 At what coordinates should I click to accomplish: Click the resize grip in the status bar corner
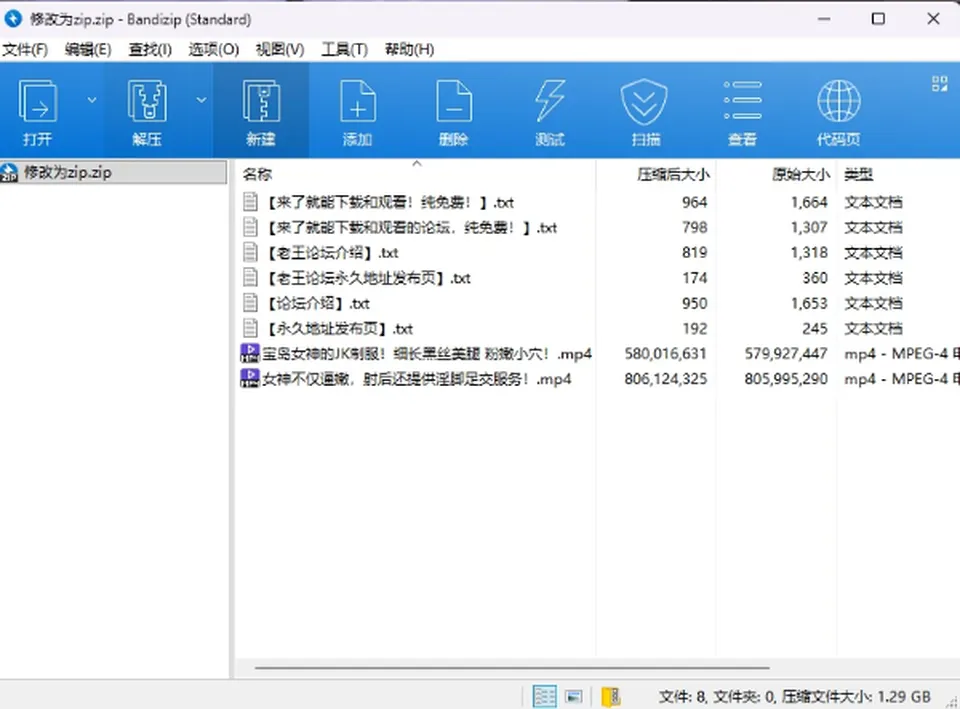click(952, 702)
